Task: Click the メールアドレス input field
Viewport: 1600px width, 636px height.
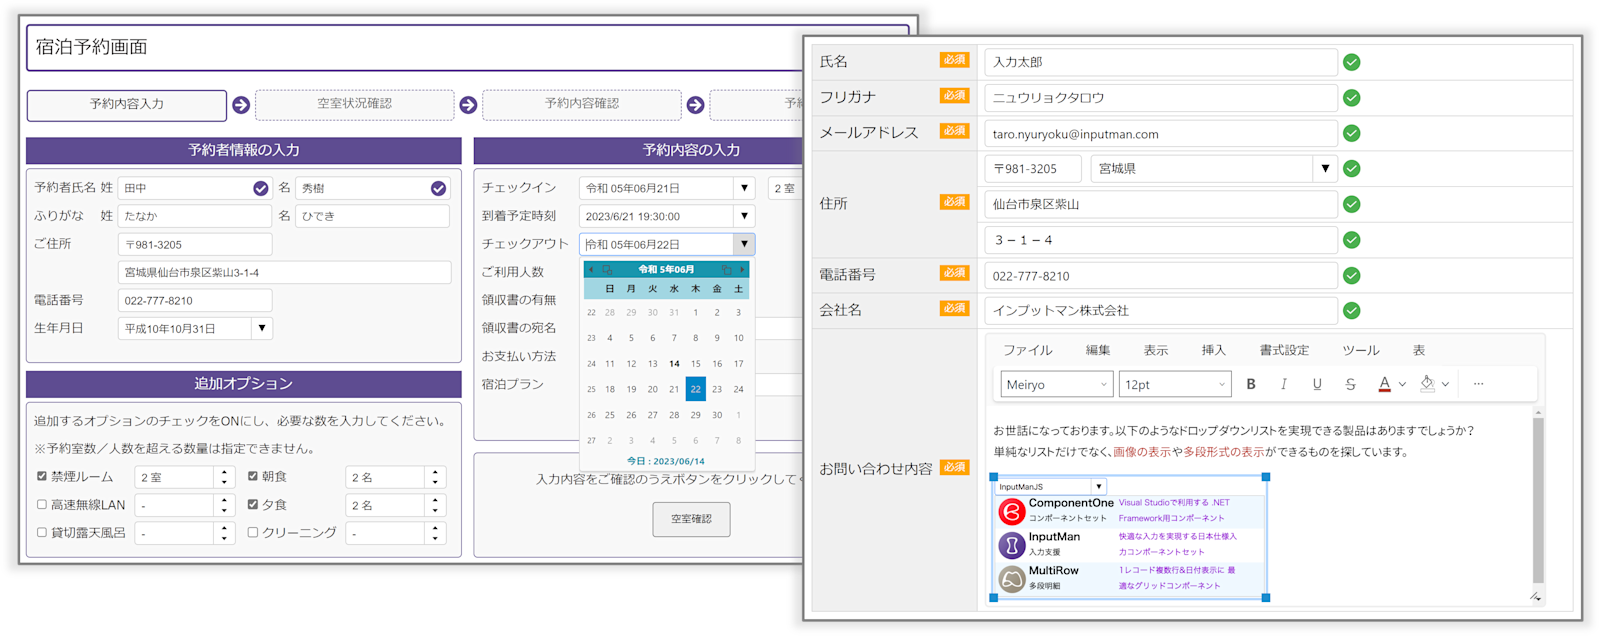Action: (1161, 133)
